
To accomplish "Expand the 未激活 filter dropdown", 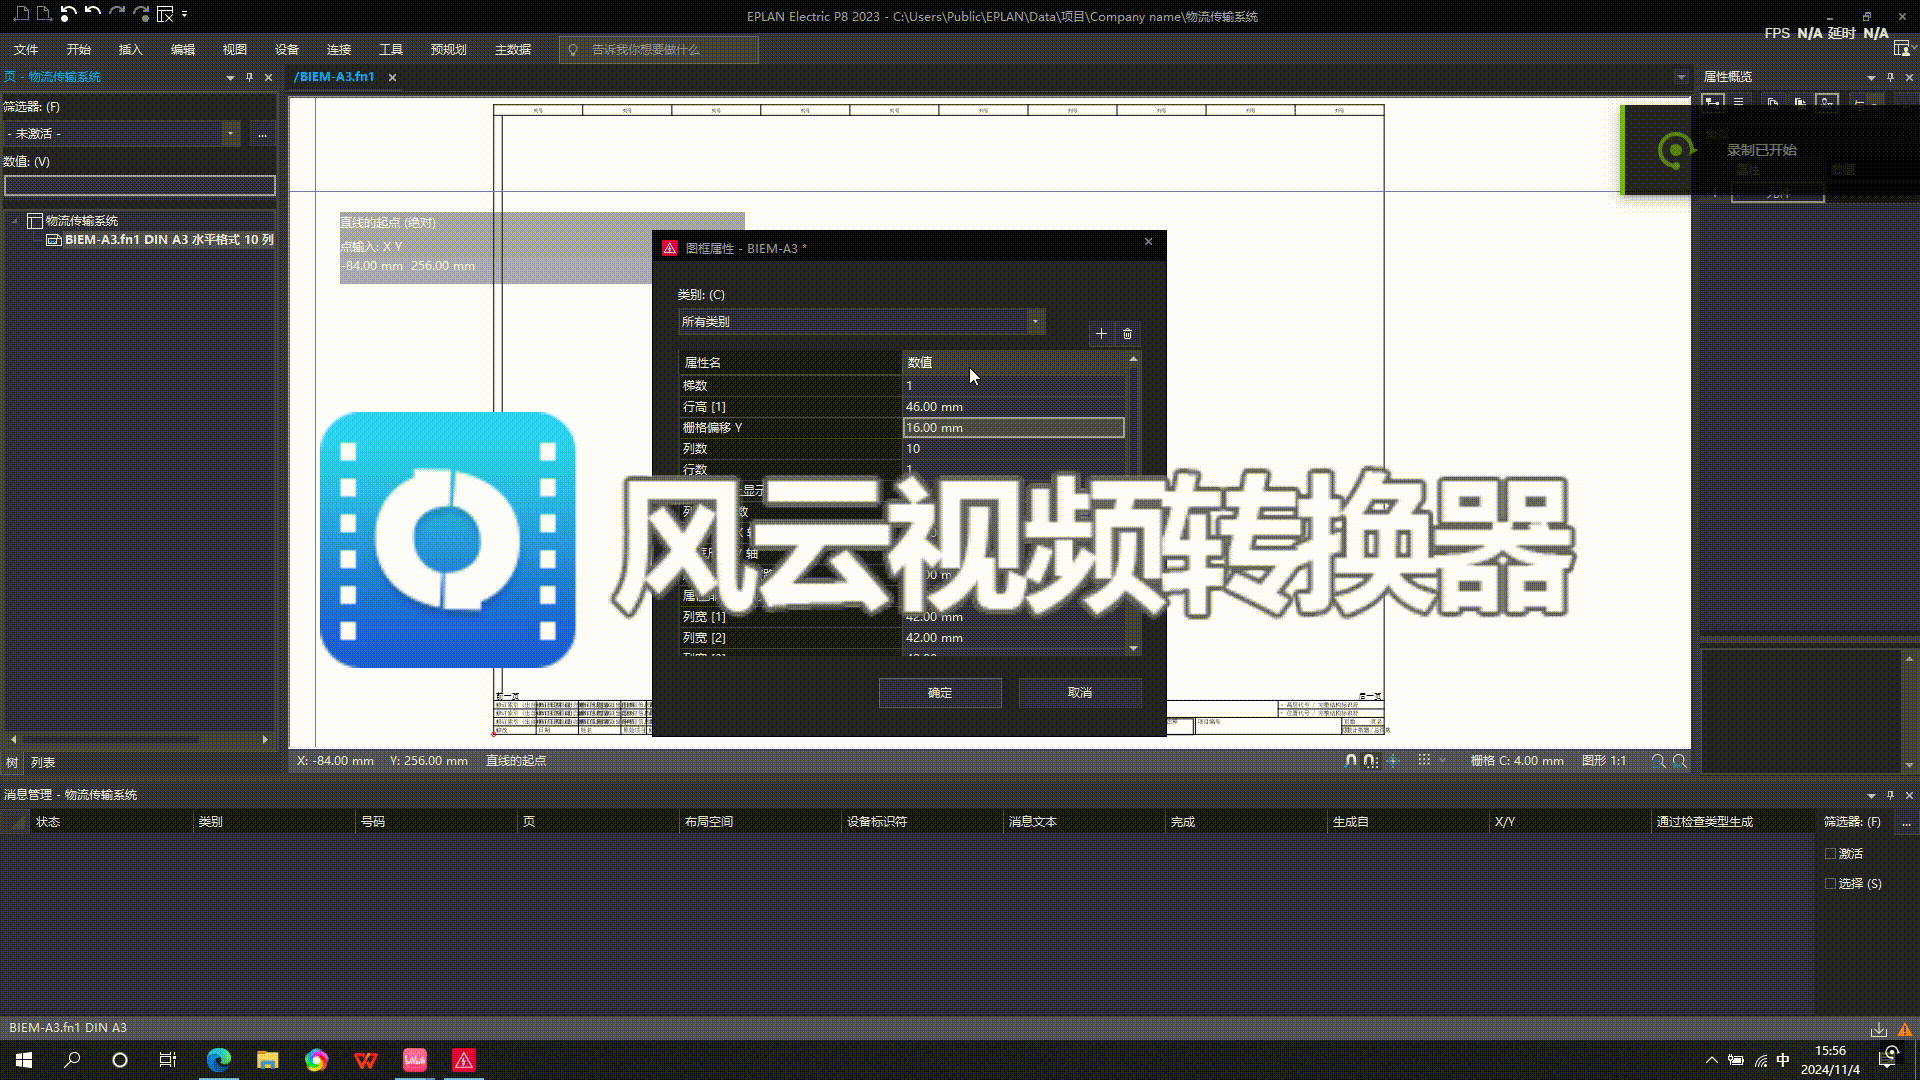I will [230, 133].
